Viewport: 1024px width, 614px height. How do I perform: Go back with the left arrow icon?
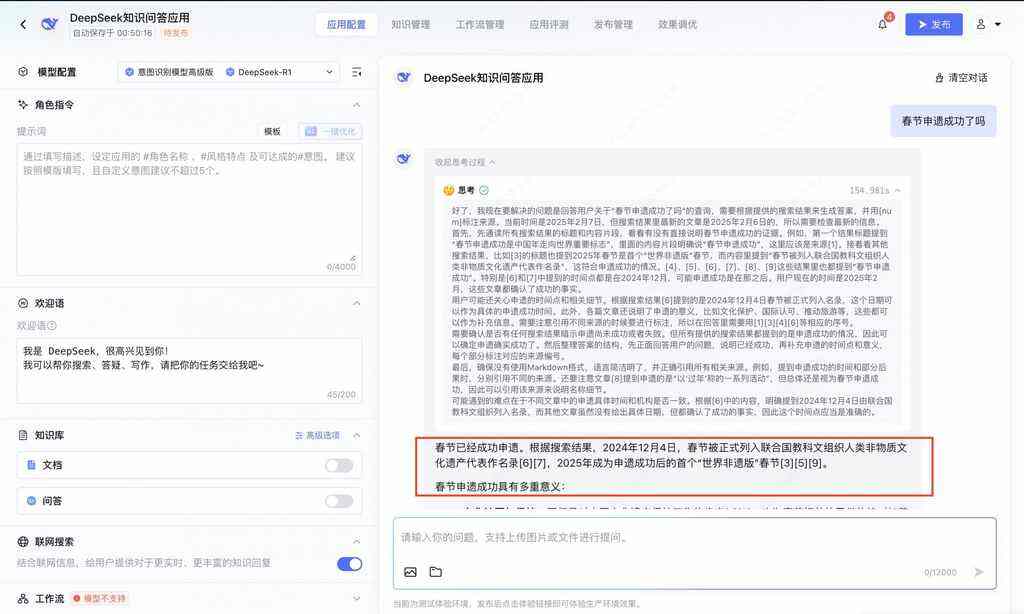[x=24, y=24]
